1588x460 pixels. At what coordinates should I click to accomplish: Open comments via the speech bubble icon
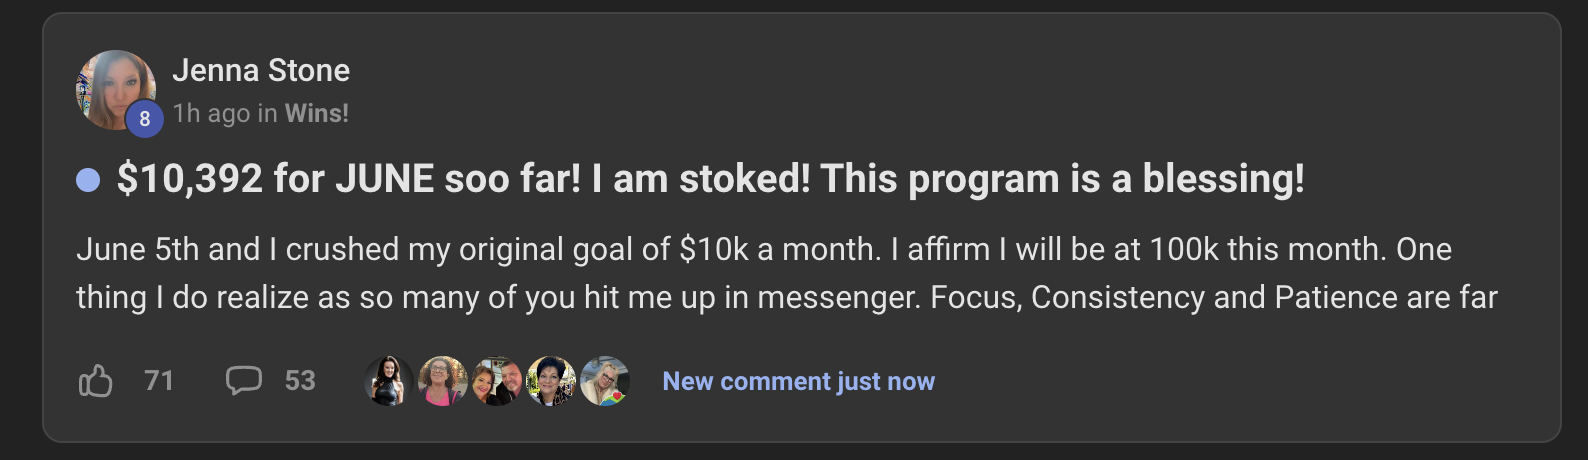pos(243,380)
